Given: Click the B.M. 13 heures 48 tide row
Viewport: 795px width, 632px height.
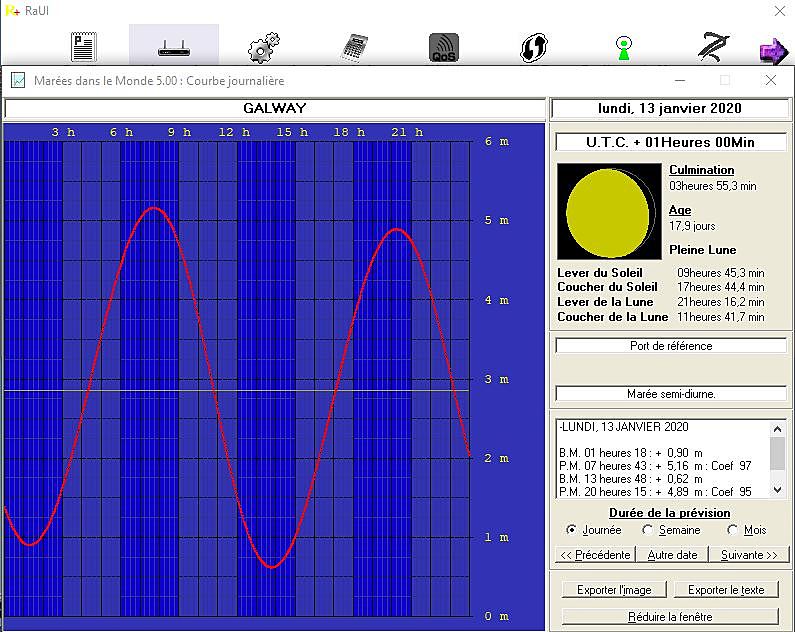Looking at the screenshot, I should (x=631, y=479).
